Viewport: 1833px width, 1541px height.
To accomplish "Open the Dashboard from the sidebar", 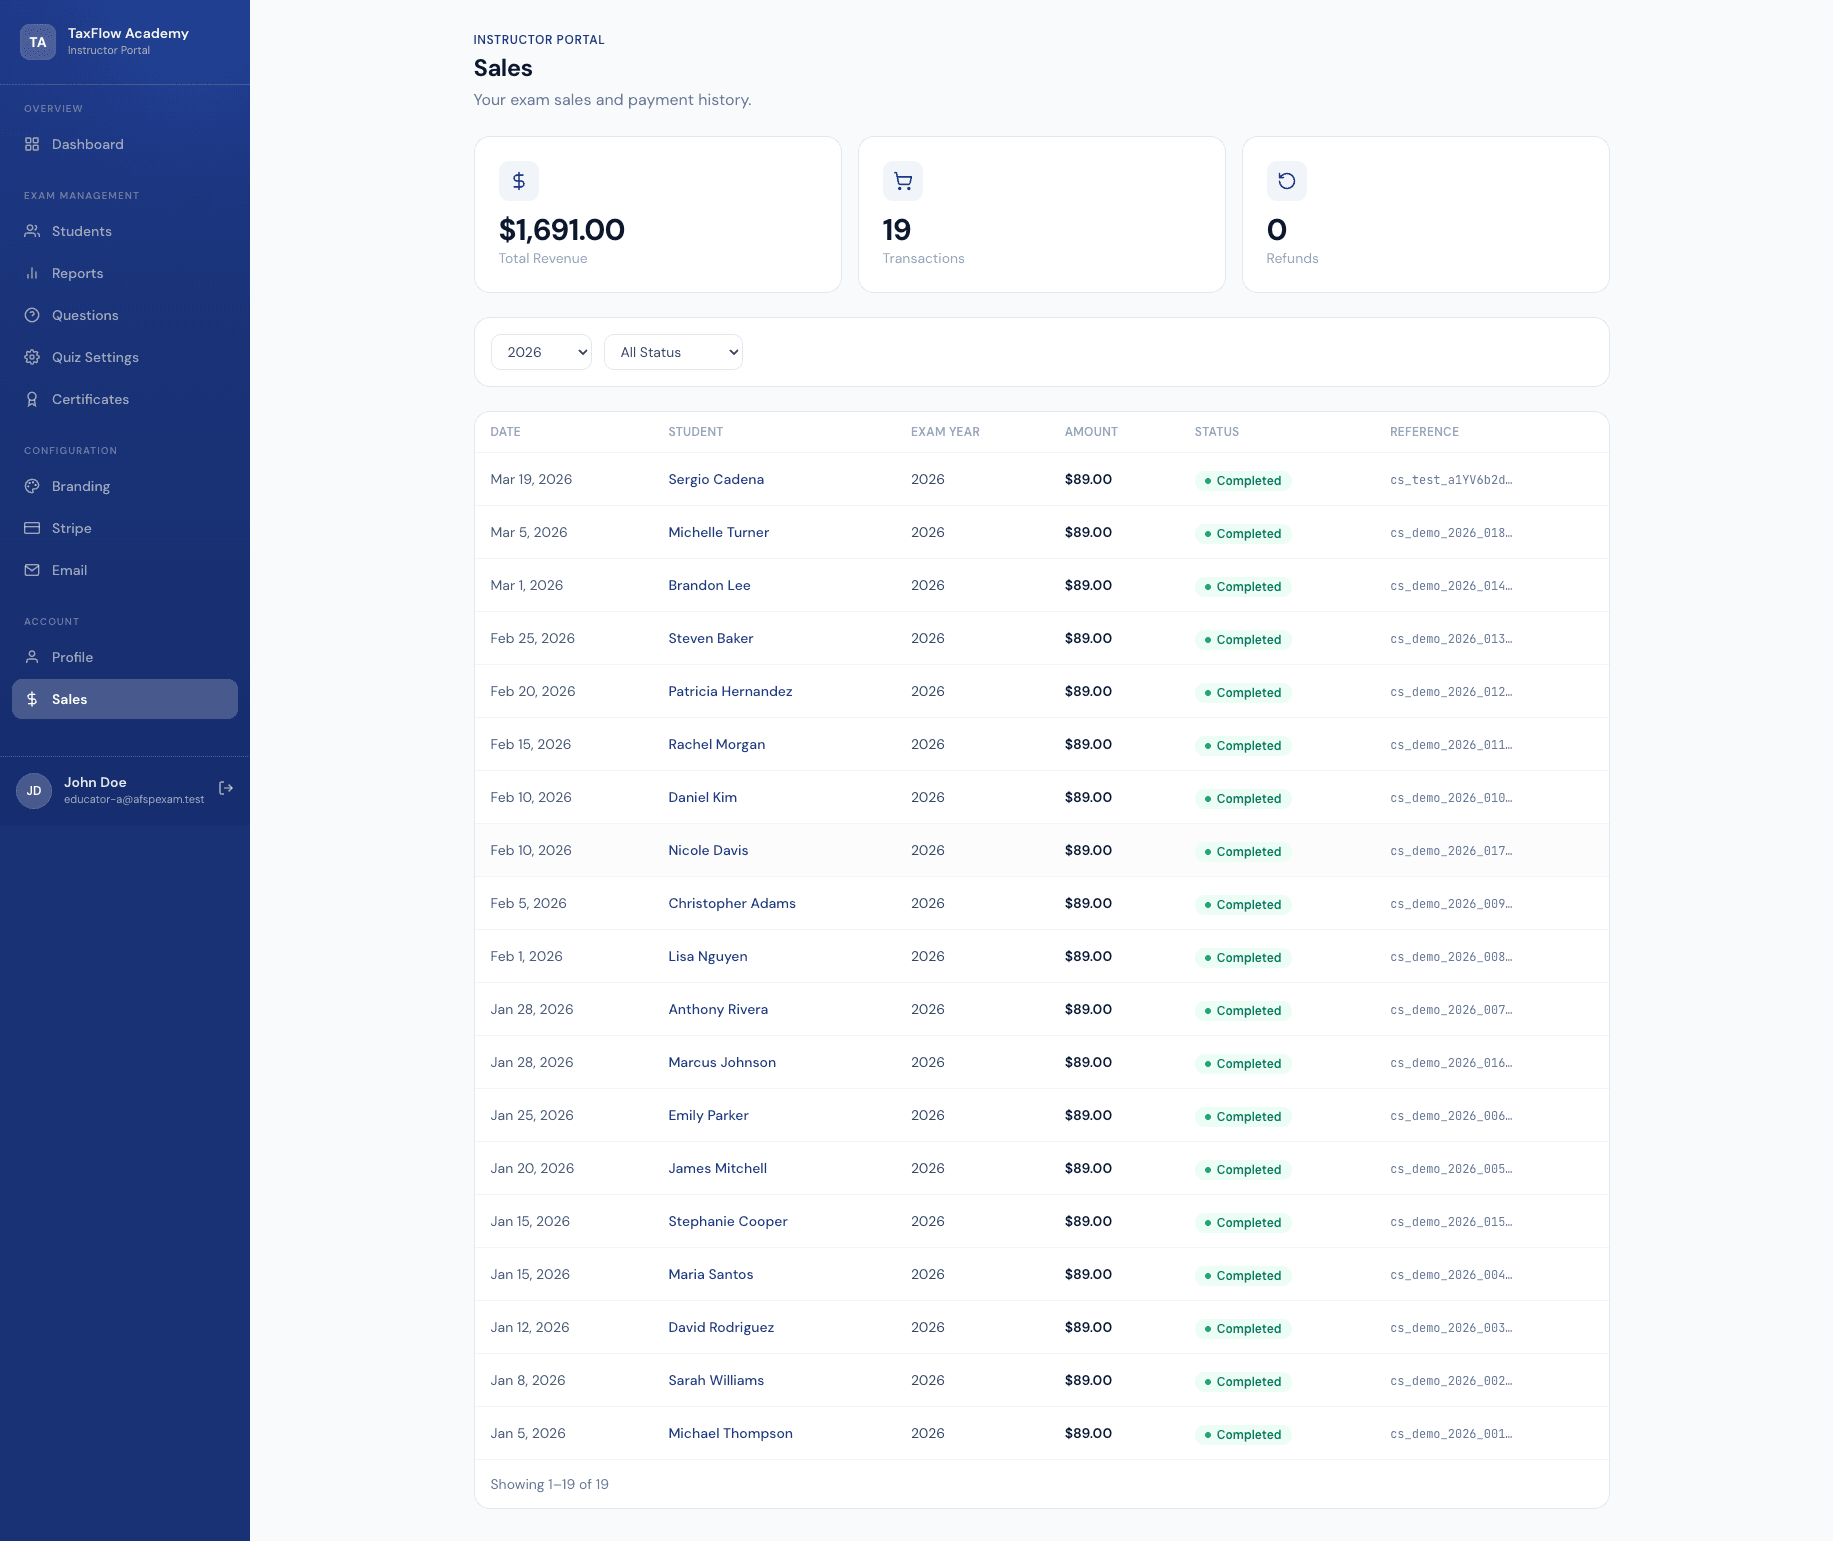I will pos(32,144).
